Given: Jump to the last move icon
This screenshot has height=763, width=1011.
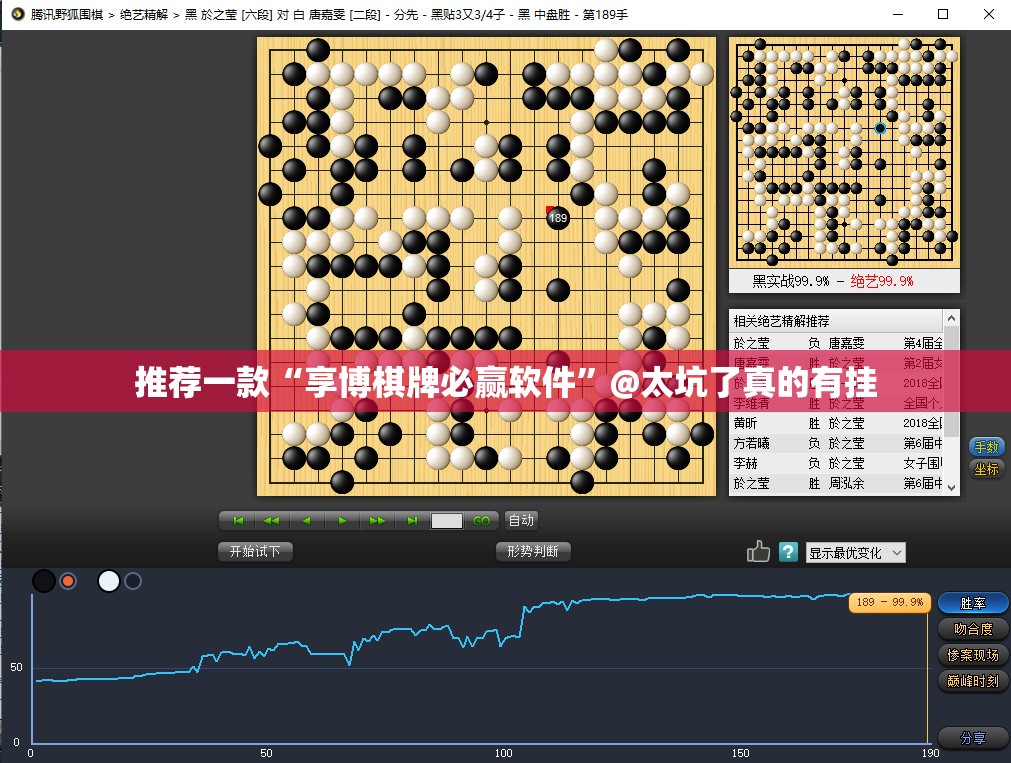Looking at the screenshot, I should (411, 520).
